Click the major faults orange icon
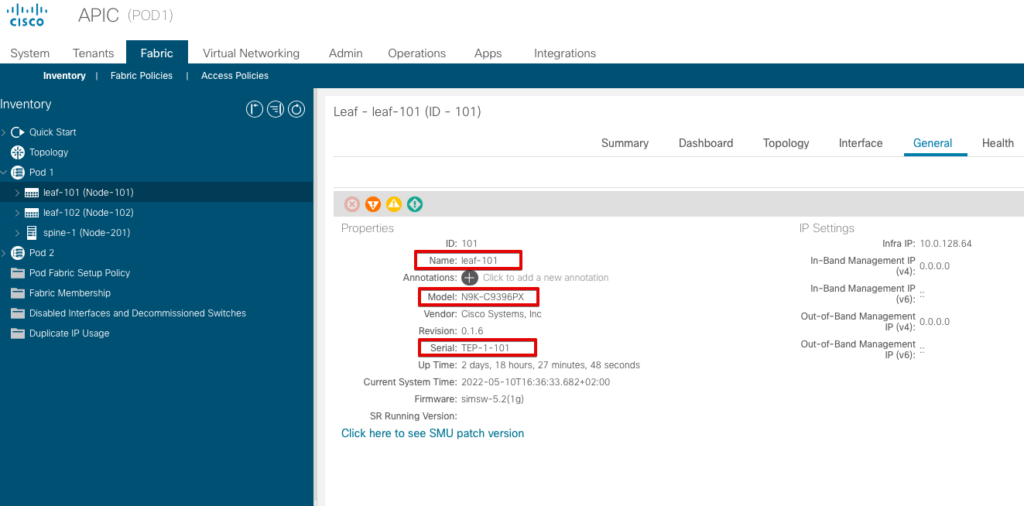This screenshot has width=1024, height=506. point(373,204)
